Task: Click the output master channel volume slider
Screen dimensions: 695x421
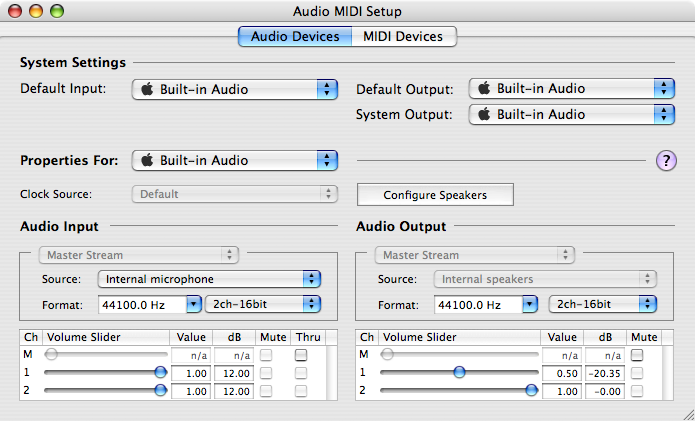Action: coord(459,355)
